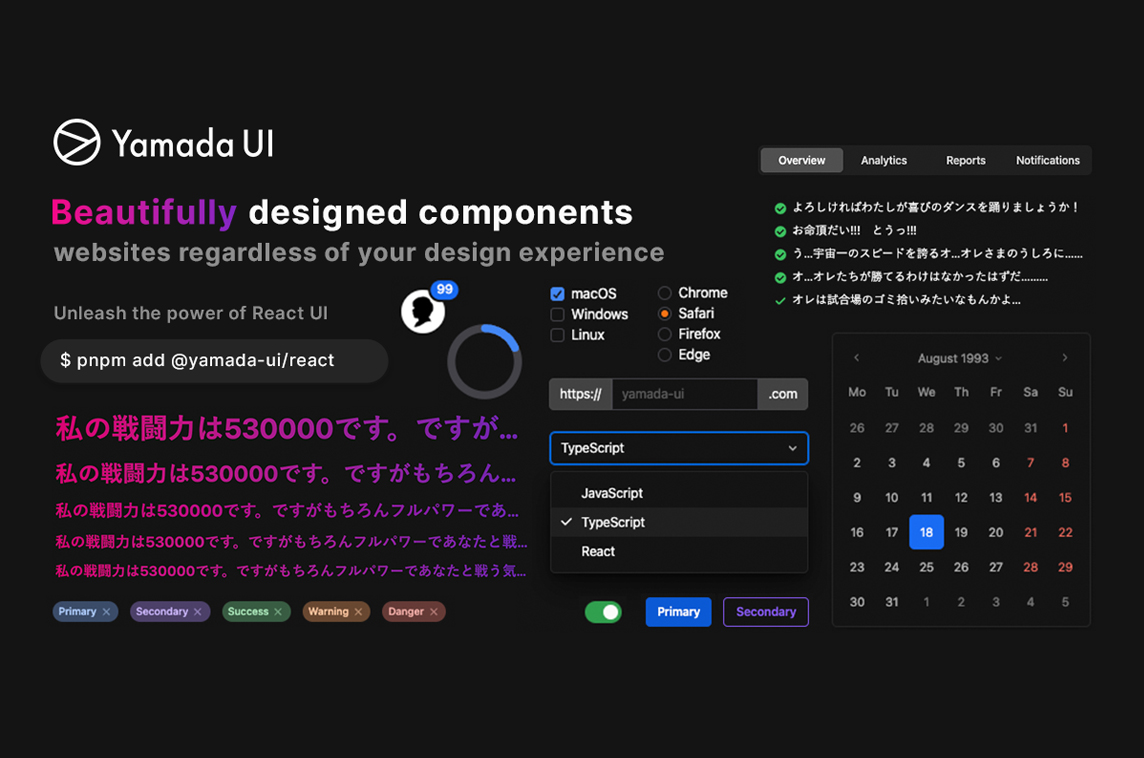This screenshot has width=1144, height=758.
Task: Click the Su weekday header
Action: point(1065,392)
